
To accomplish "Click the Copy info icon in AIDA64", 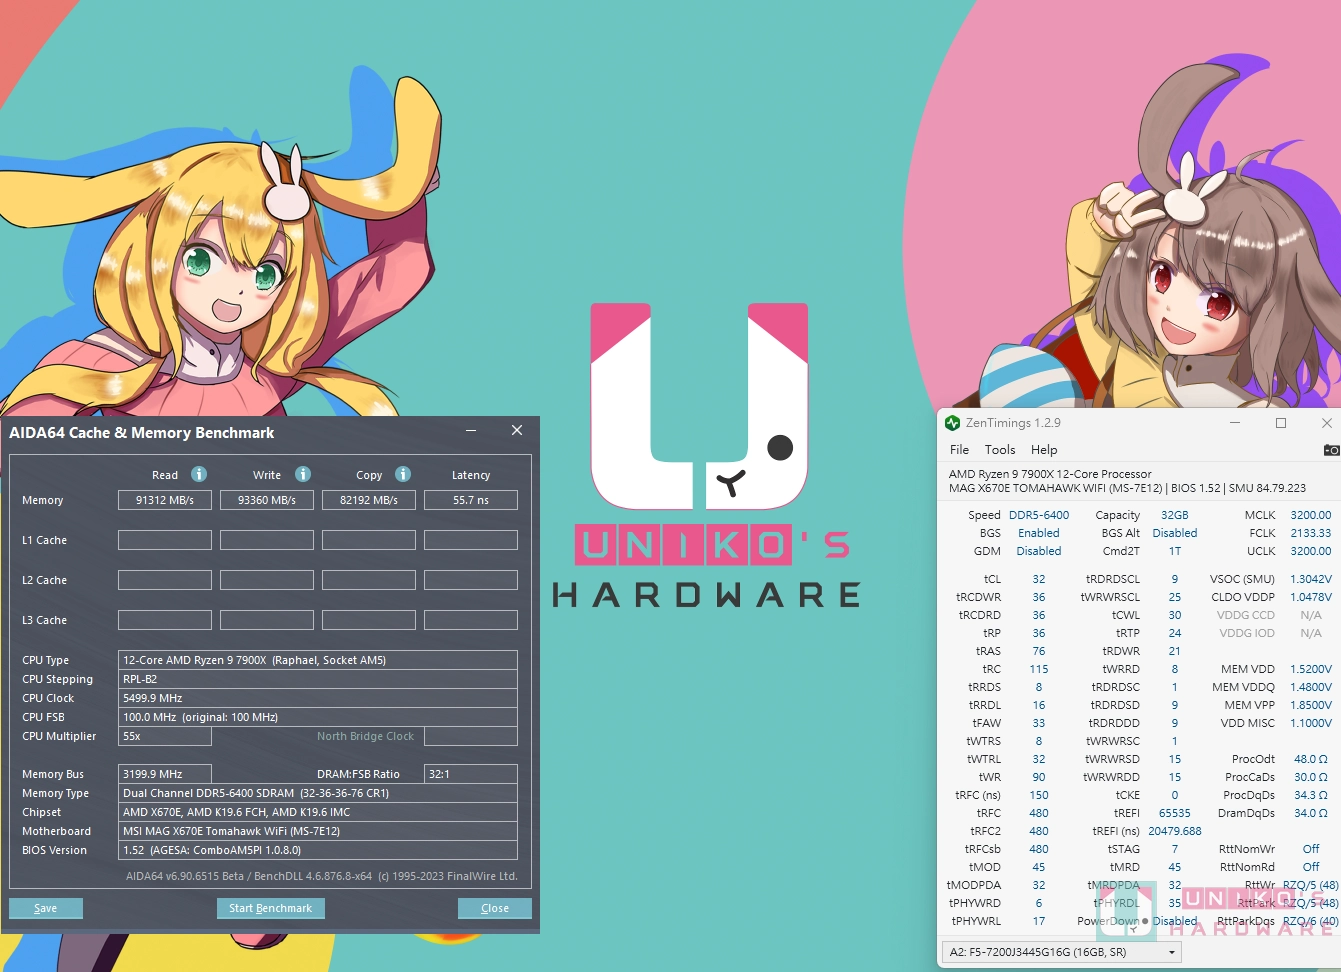I will coord(403,474).
